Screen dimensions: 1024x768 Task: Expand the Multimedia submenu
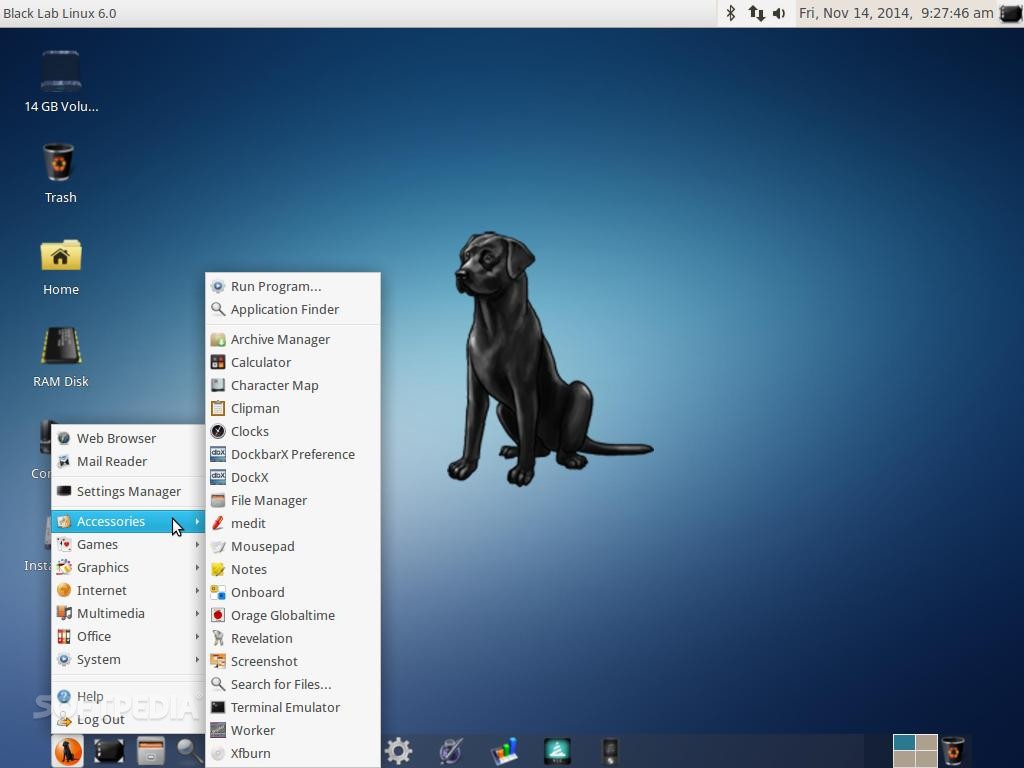tap(111, 613)
